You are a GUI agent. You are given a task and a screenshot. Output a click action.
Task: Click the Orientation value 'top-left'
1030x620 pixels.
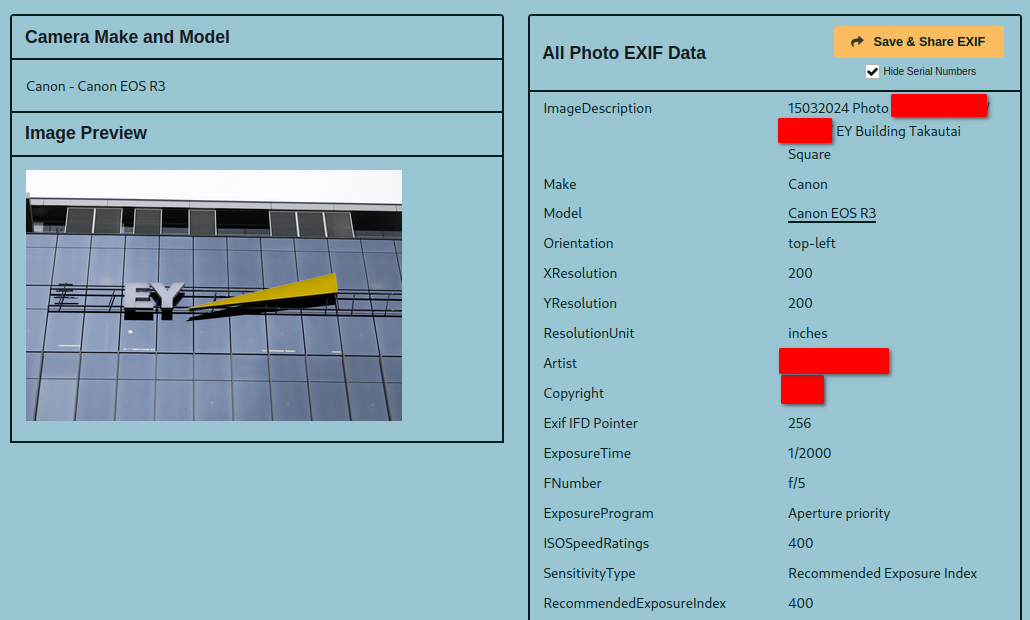[x=811, y=243]
